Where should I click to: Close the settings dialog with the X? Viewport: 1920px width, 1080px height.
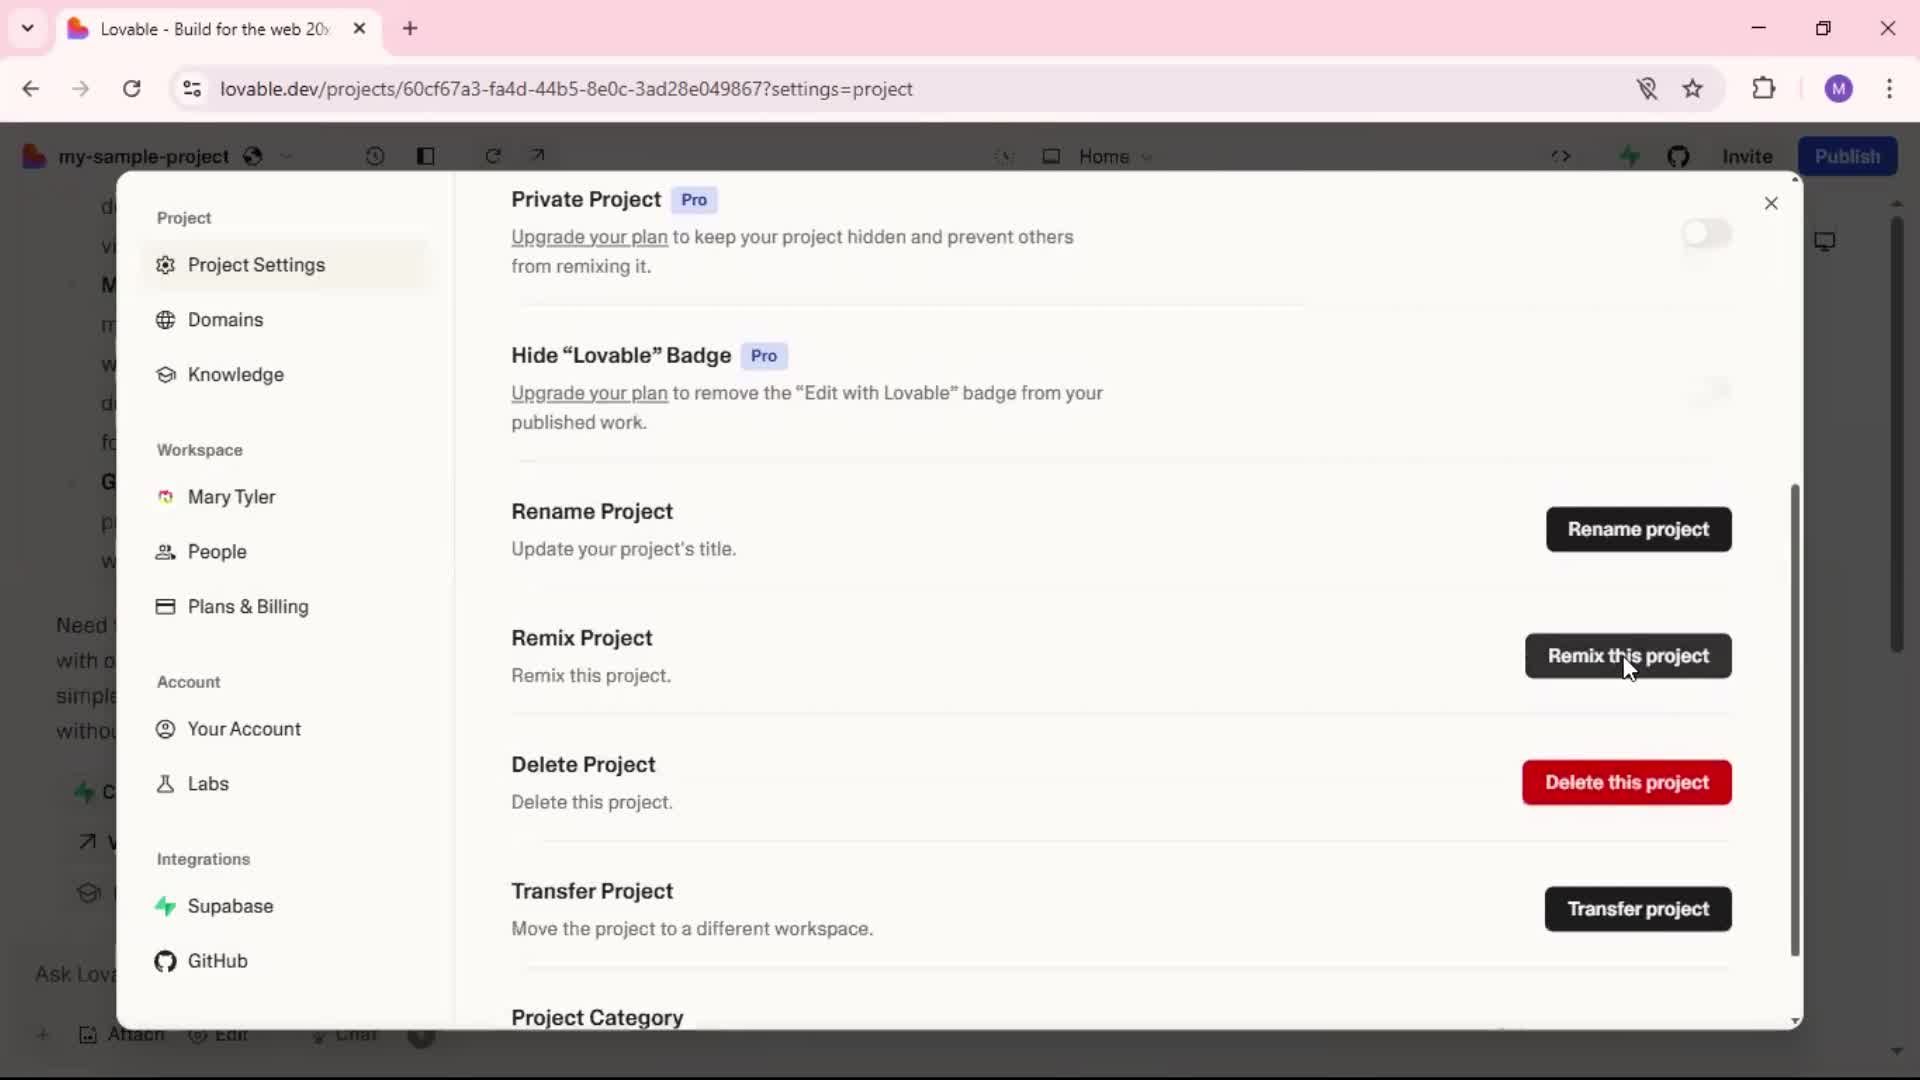click(1771, 203)
